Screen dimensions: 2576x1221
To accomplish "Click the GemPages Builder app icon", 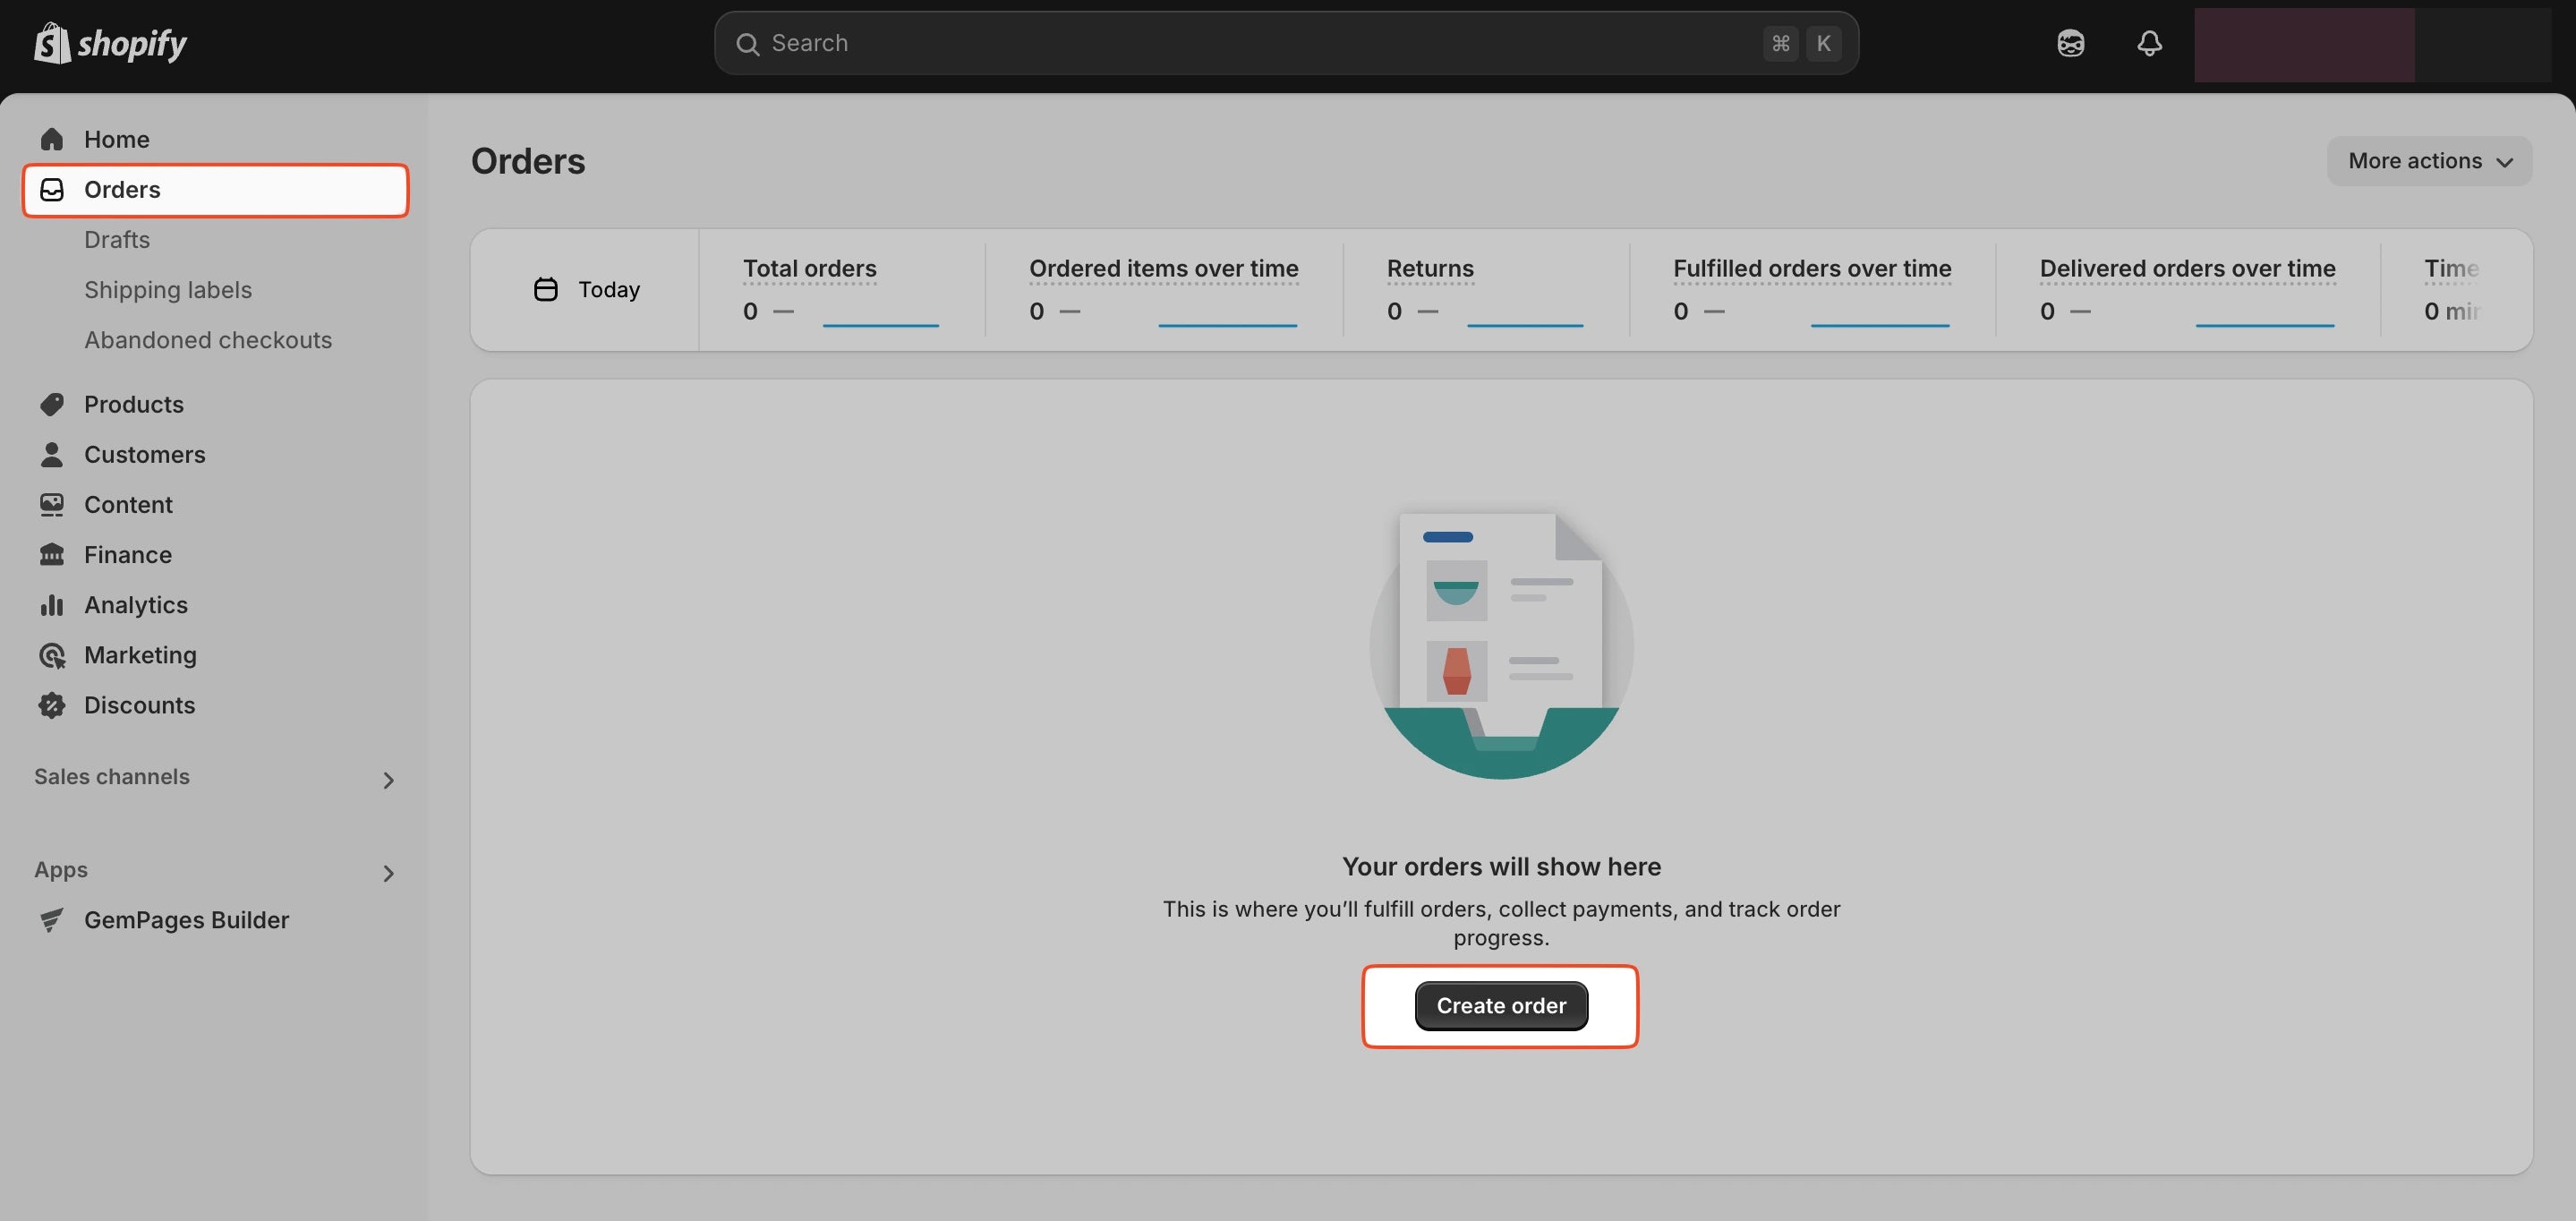I will click(x=52, y=920).
